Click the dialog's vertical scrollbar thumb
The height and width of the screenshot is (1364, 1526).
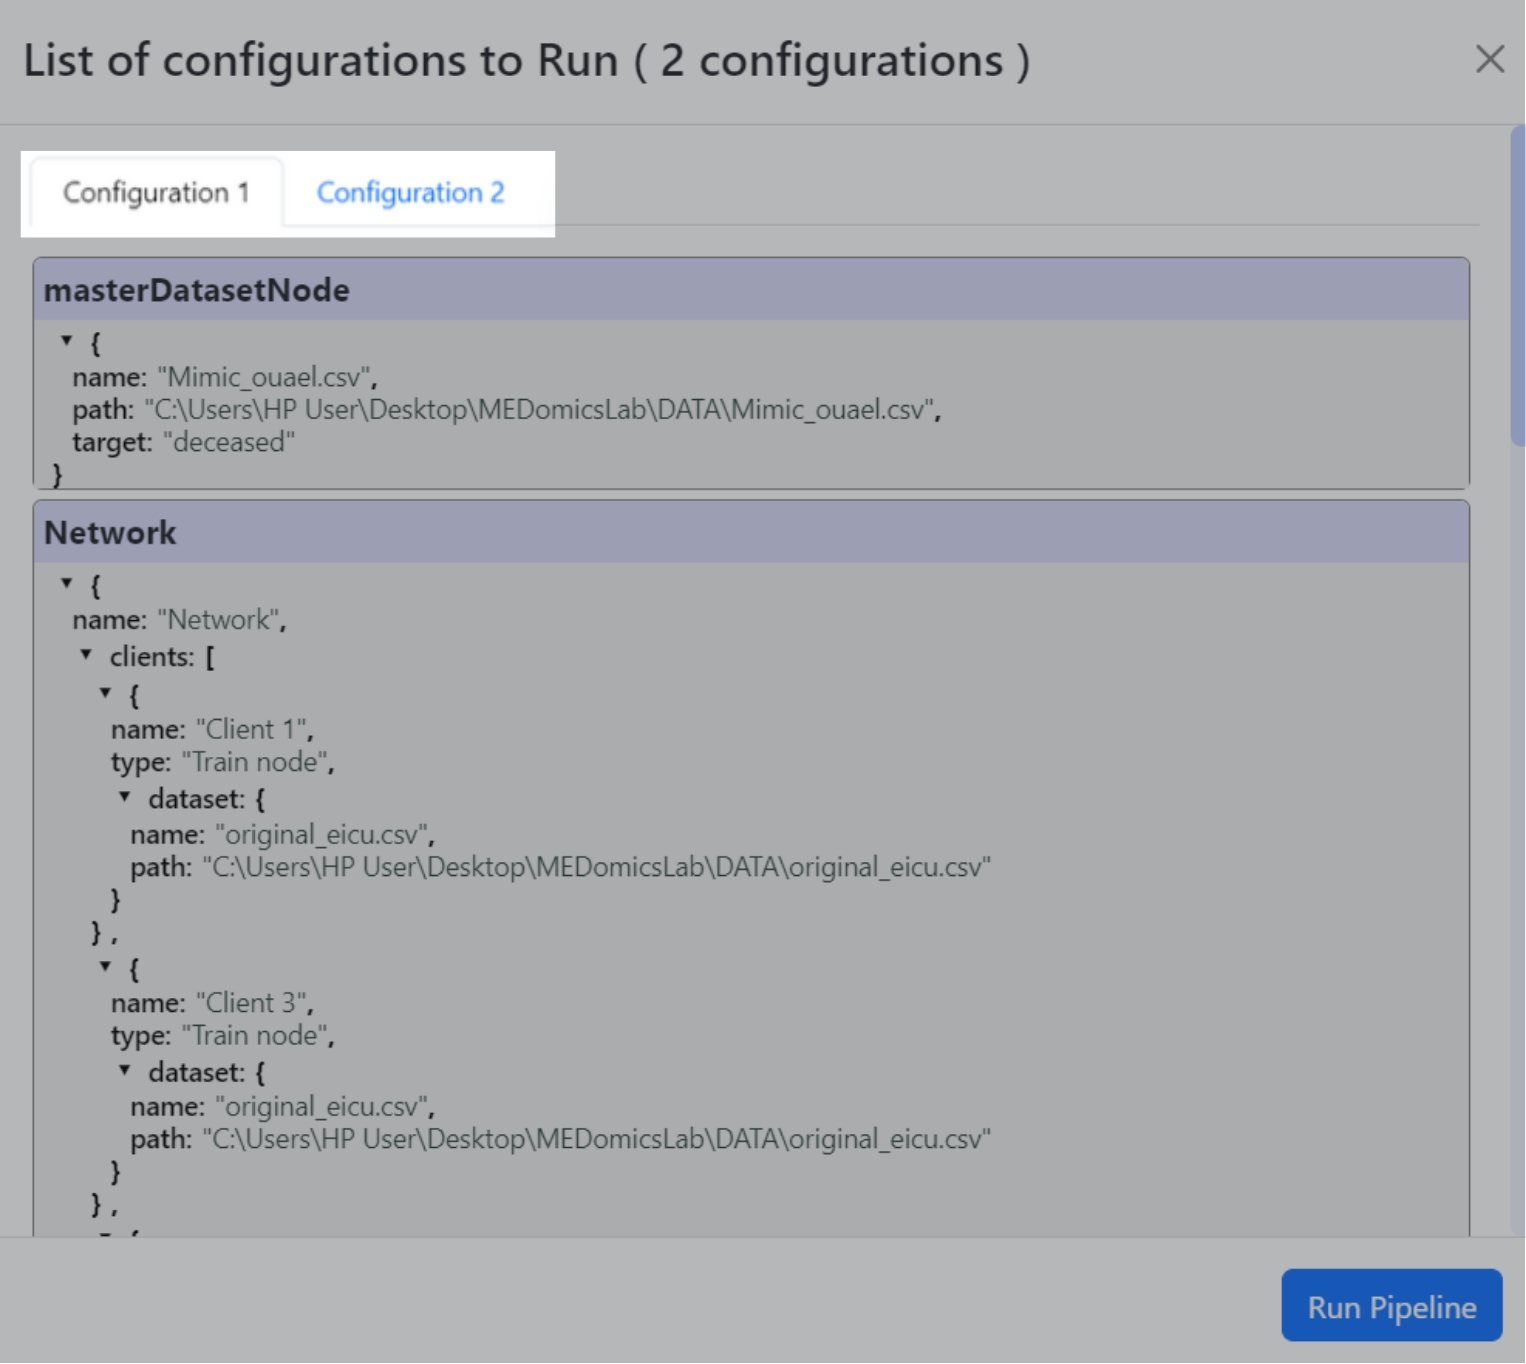tap(1516, 285)
